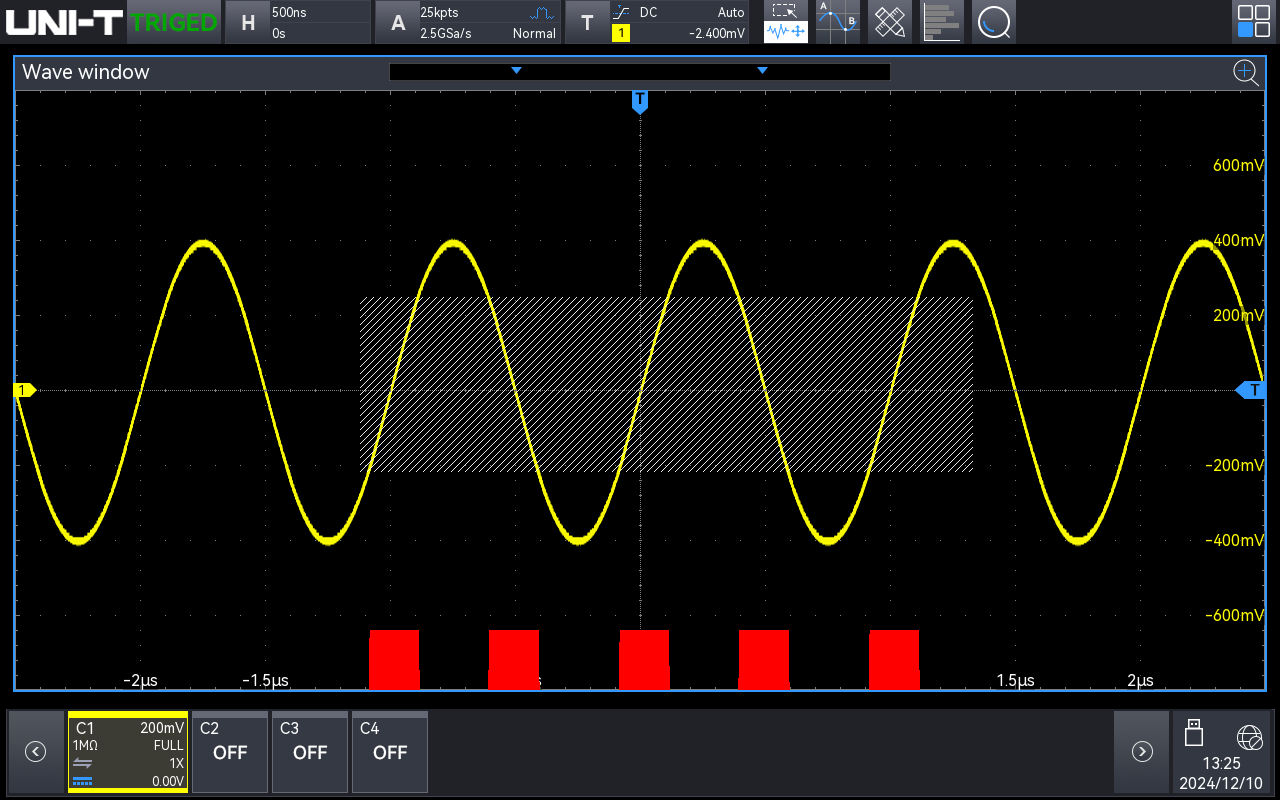
Task: Open the network globe icon
Action: [x=1249, y=738]
